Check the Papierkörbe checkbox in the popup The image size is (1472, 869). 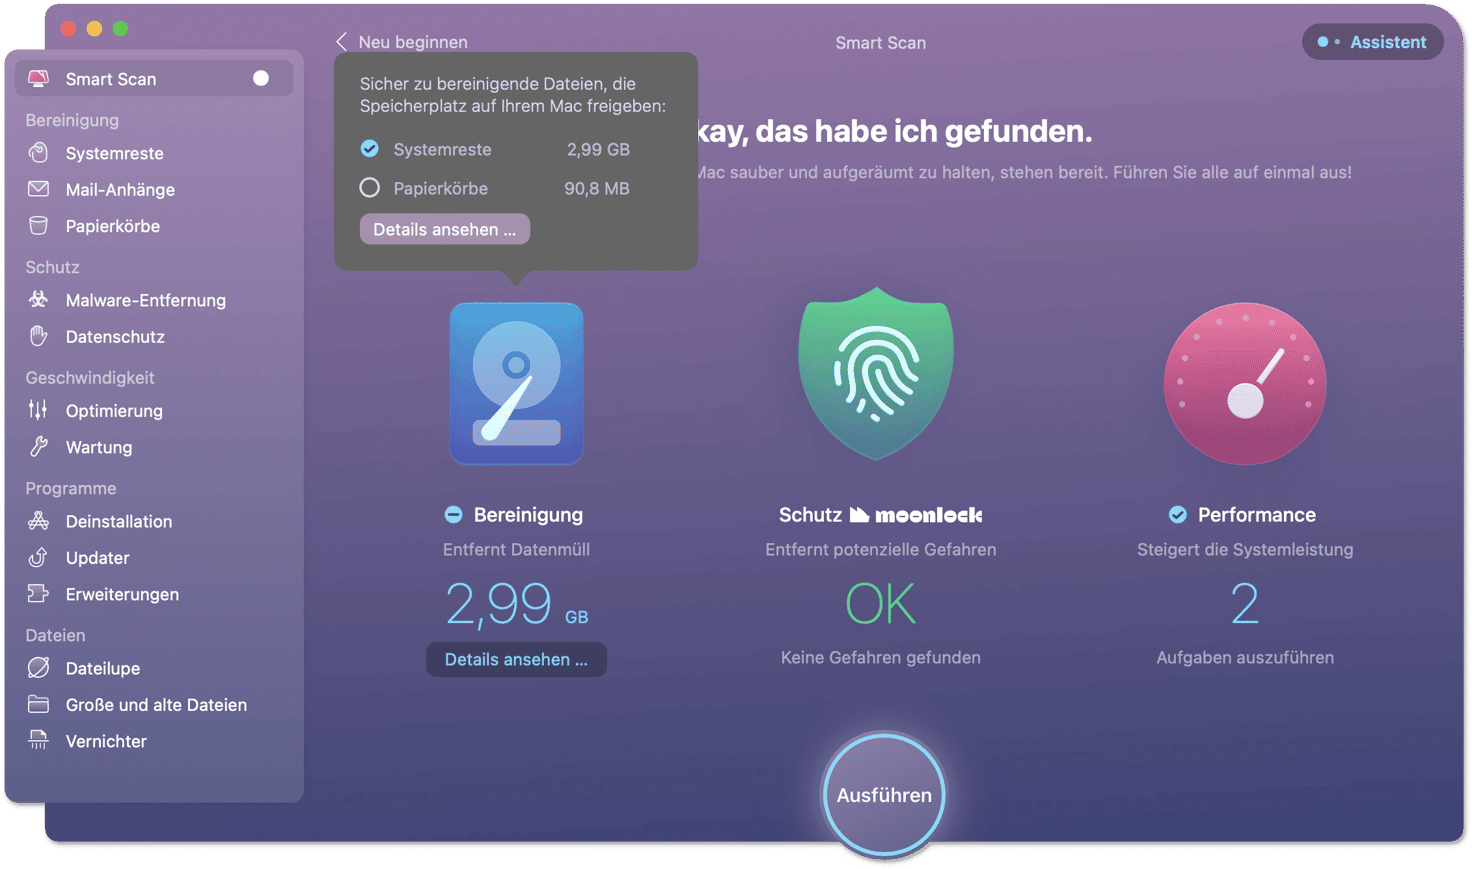370,188
